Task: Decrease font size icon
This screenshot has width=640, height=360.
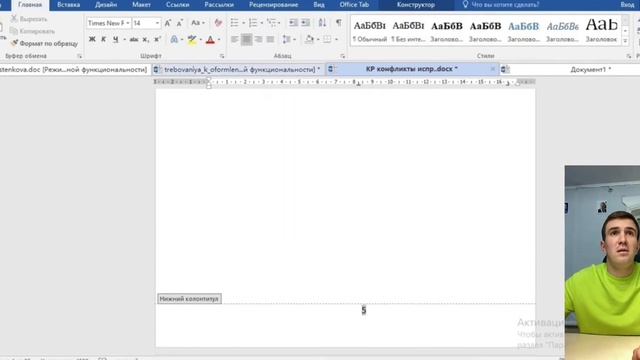Action: tap(179, 23)
